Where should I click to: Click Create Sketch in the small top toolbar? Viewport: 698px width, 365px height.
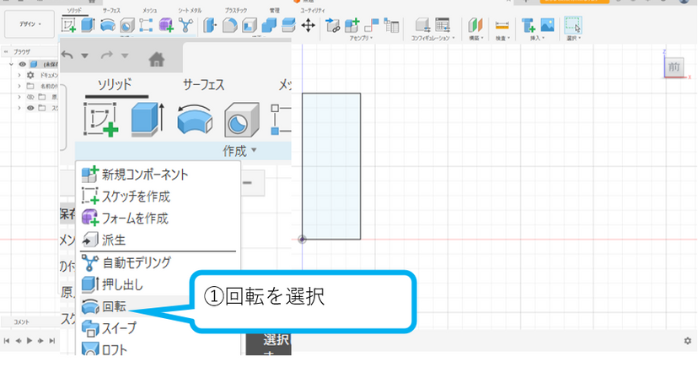[69, 25]
